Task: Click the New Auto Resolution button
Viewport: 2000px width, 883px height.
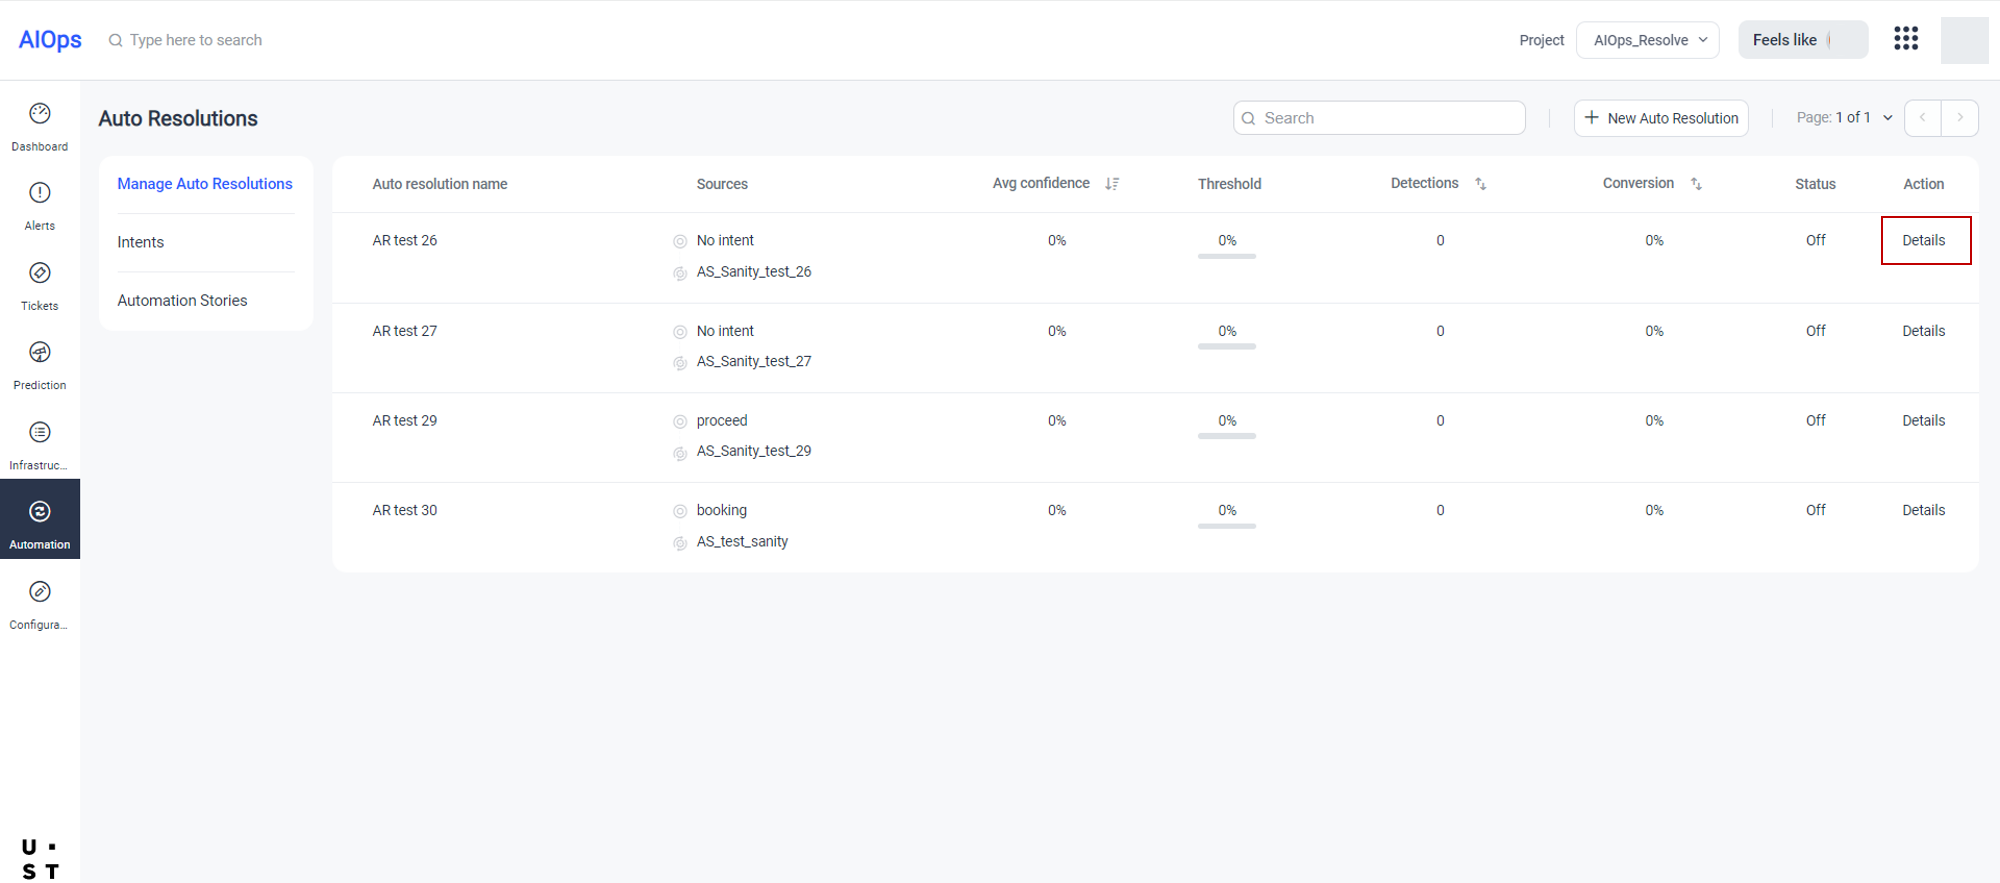Action: pyautogui.click(x=1661, y=118)
